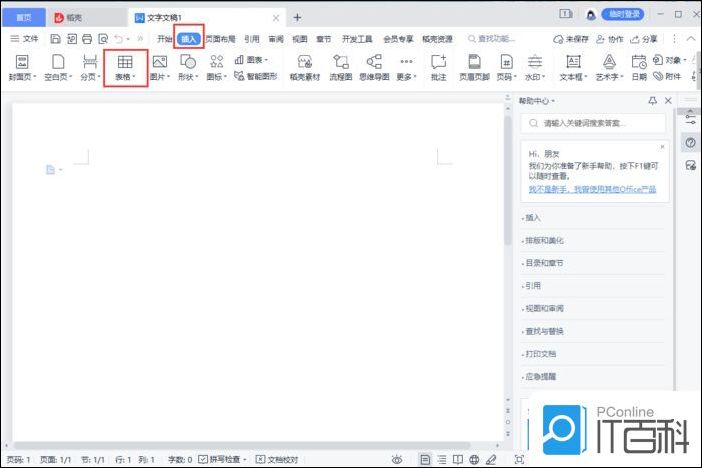Toggle spell check (拼写检查) in status bar
The width and height of the screenshot is (702, 468).
[x=222, y=459]
